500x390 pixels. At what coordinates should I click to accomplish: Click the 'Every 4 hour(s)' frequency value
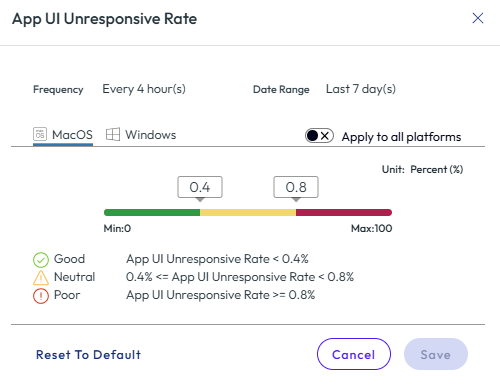(x=144, y=89)
